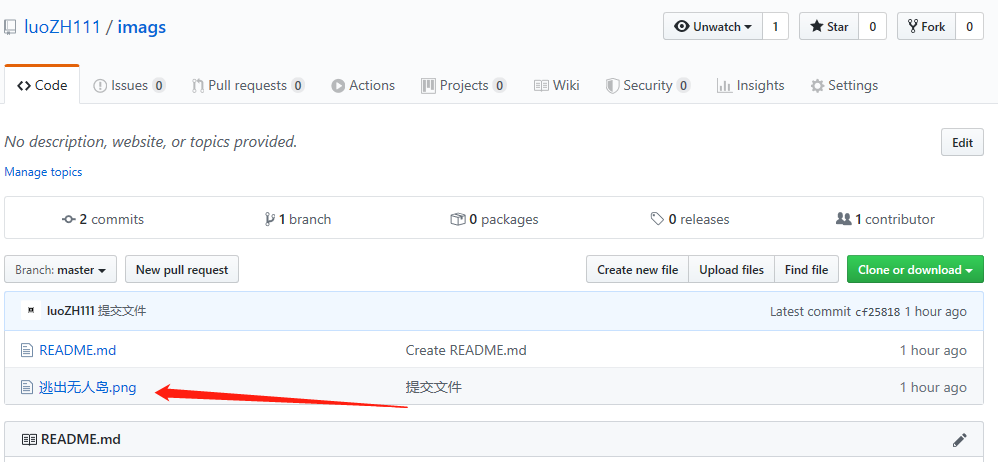Screen dimensions: 998x462
Task: View the 1 contributor page
Action: pyautogui.click(x=885, y=220)
